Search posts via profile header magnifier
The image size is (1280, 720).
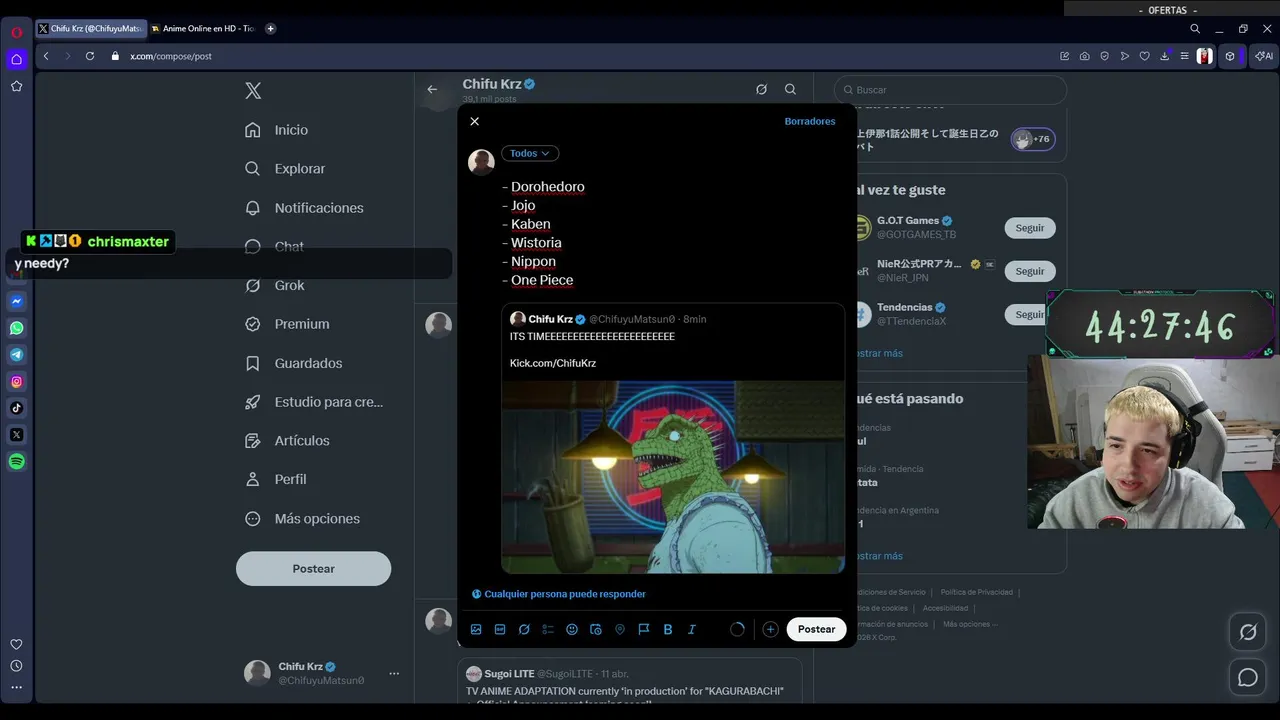[x=790, y=89]
